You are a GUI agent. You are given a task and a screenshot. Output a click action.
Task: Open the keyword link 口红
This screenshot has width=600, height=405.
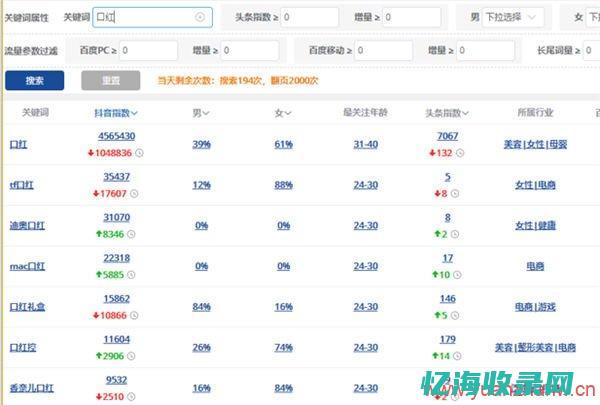tap(18, 144)
